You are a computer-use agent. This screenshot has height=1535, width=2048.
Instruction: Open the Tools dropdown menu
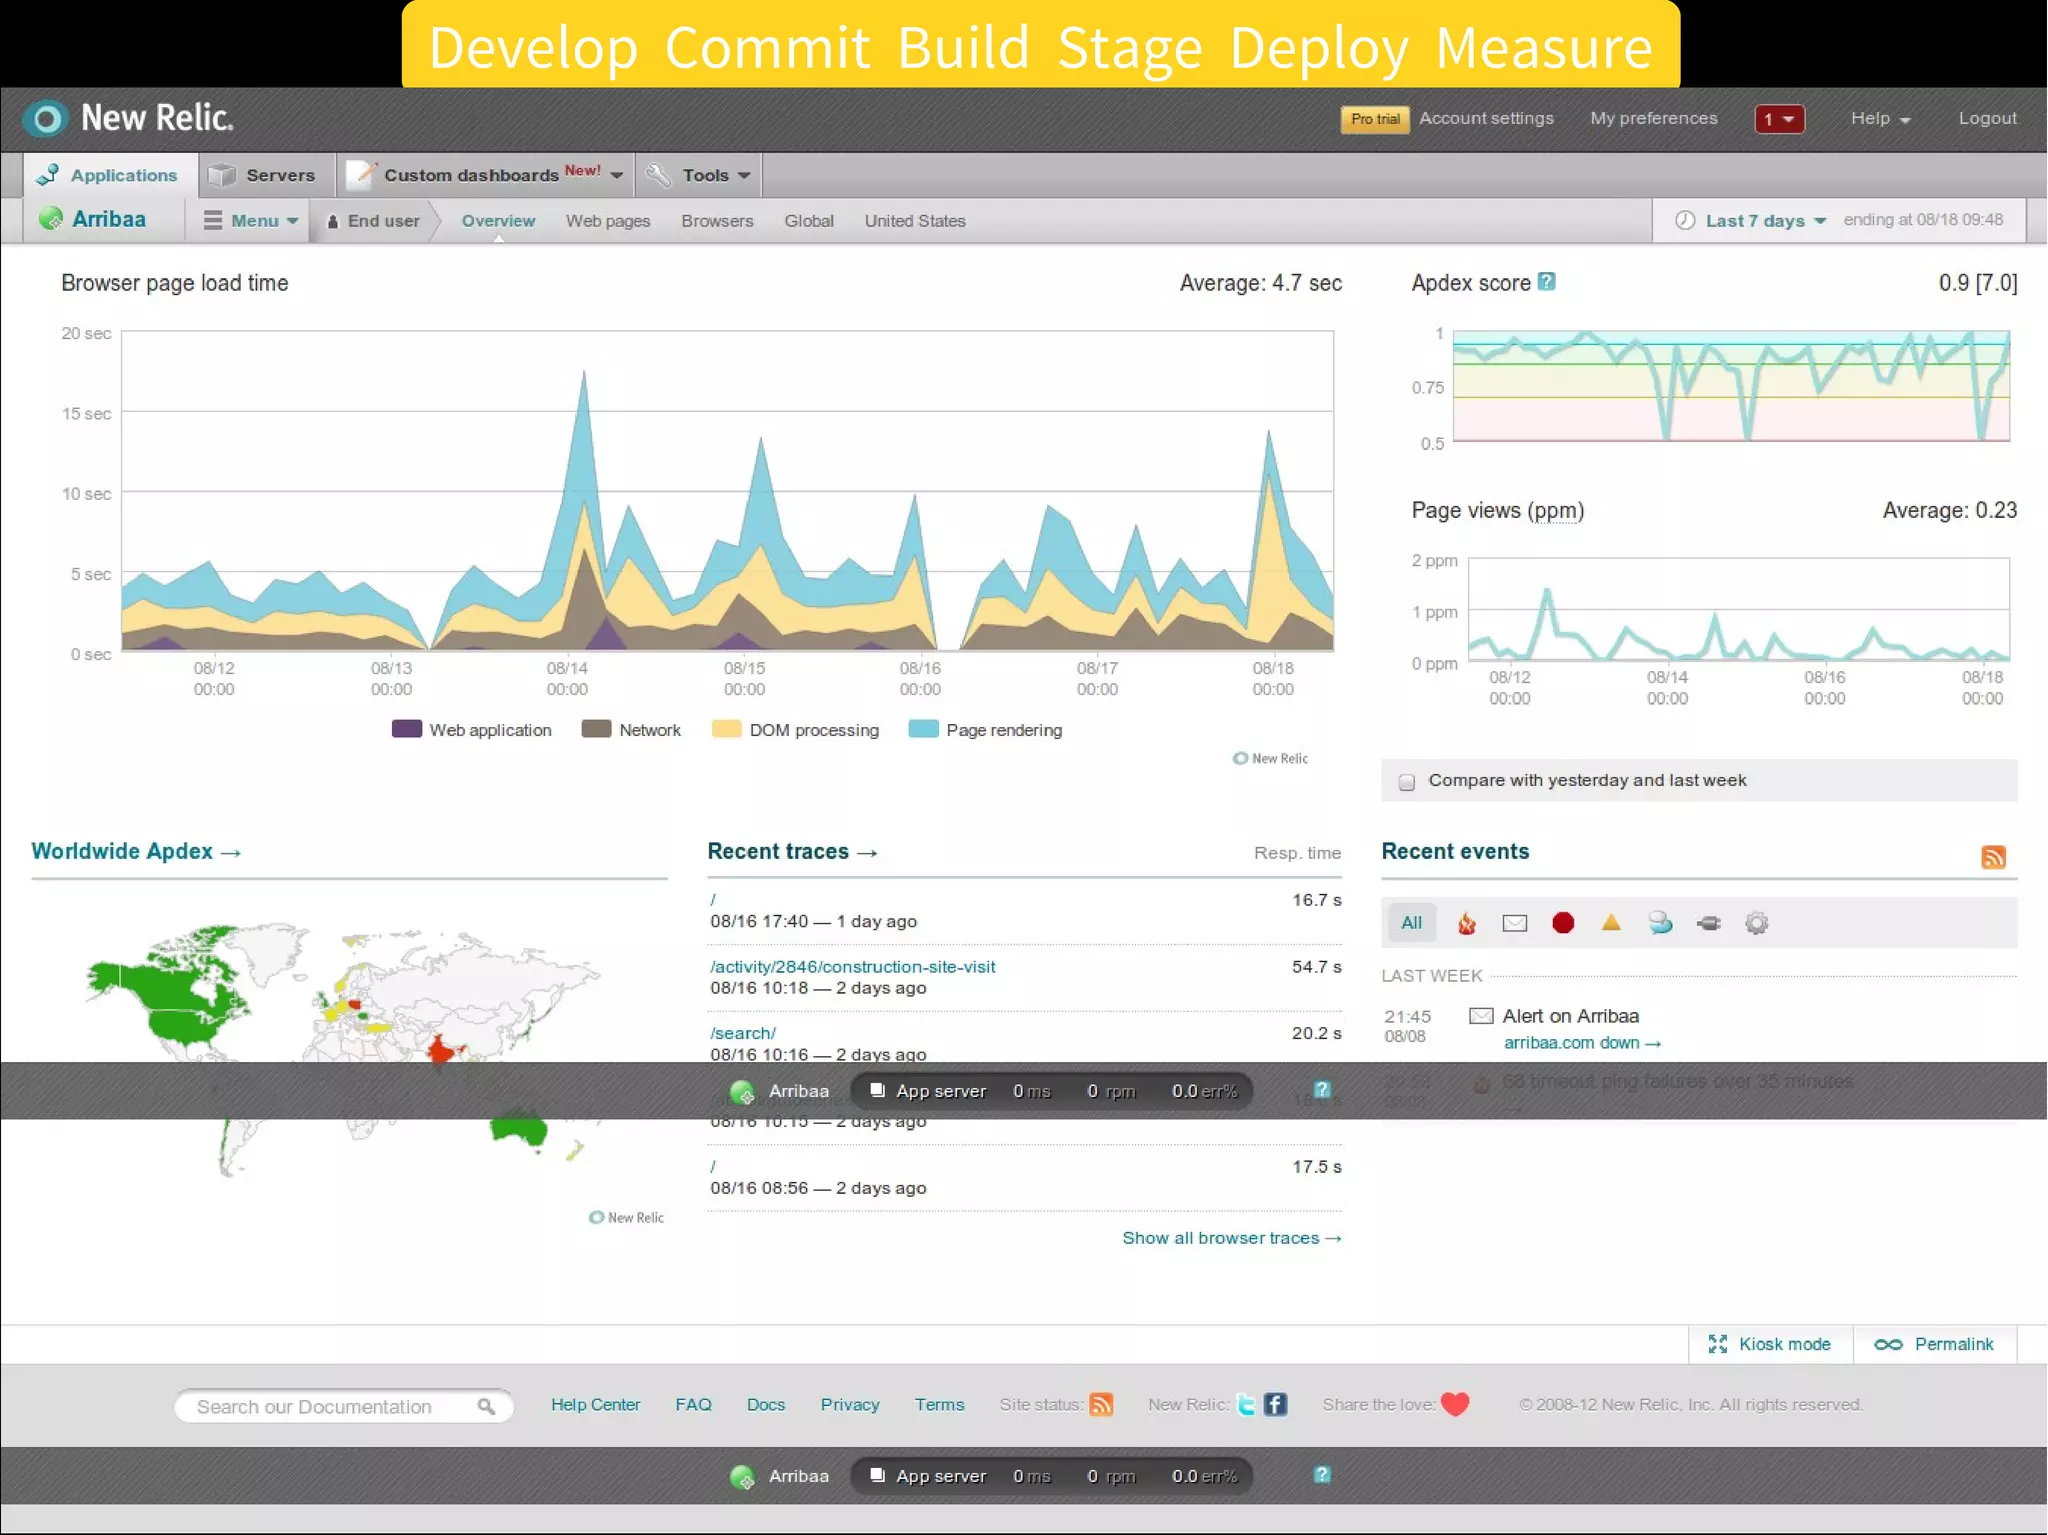click(699, 175)
